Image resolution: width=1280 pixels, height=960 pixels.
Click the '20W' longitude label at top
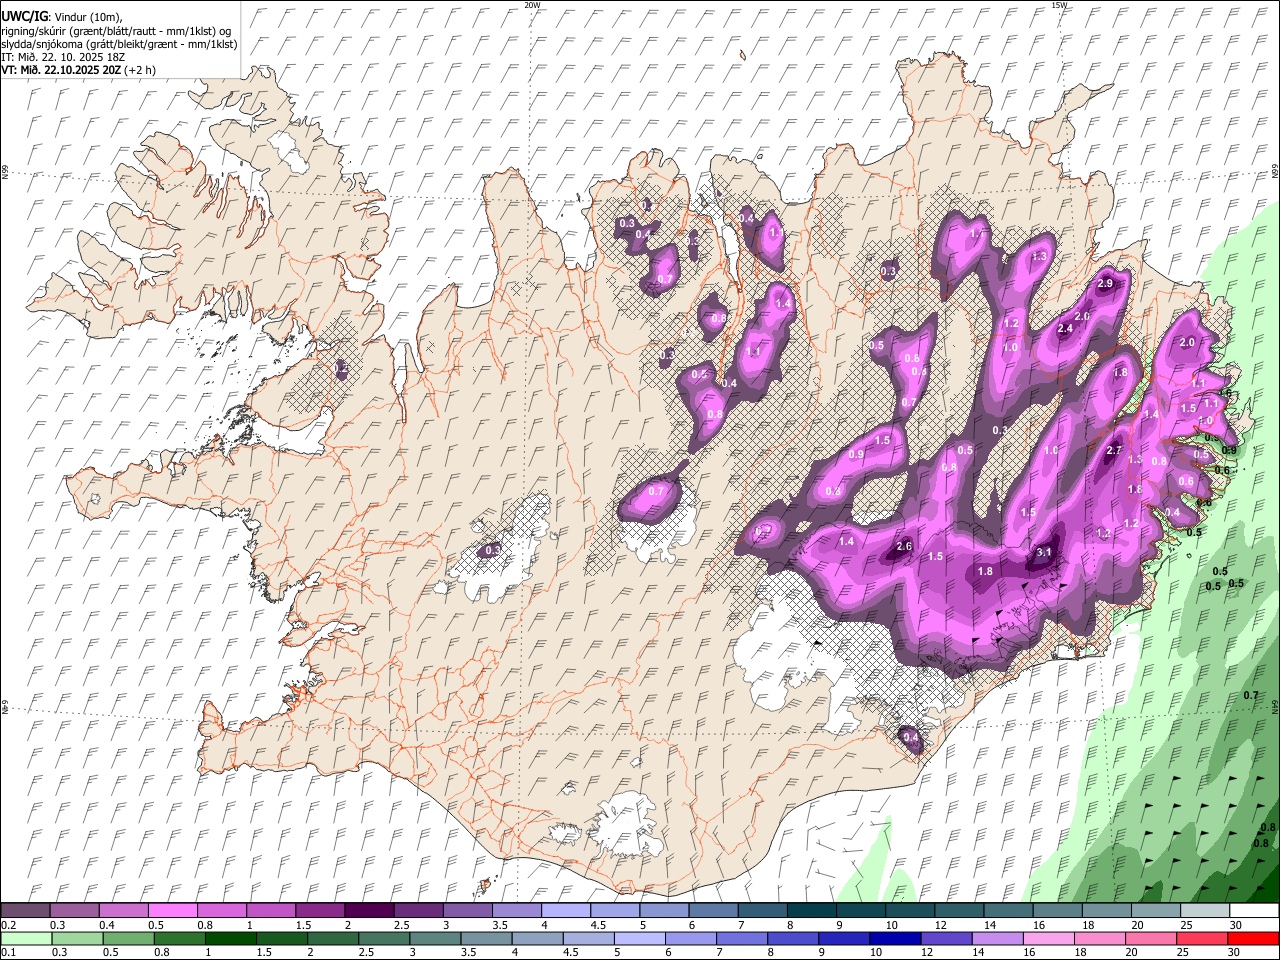tap(532, 5)
